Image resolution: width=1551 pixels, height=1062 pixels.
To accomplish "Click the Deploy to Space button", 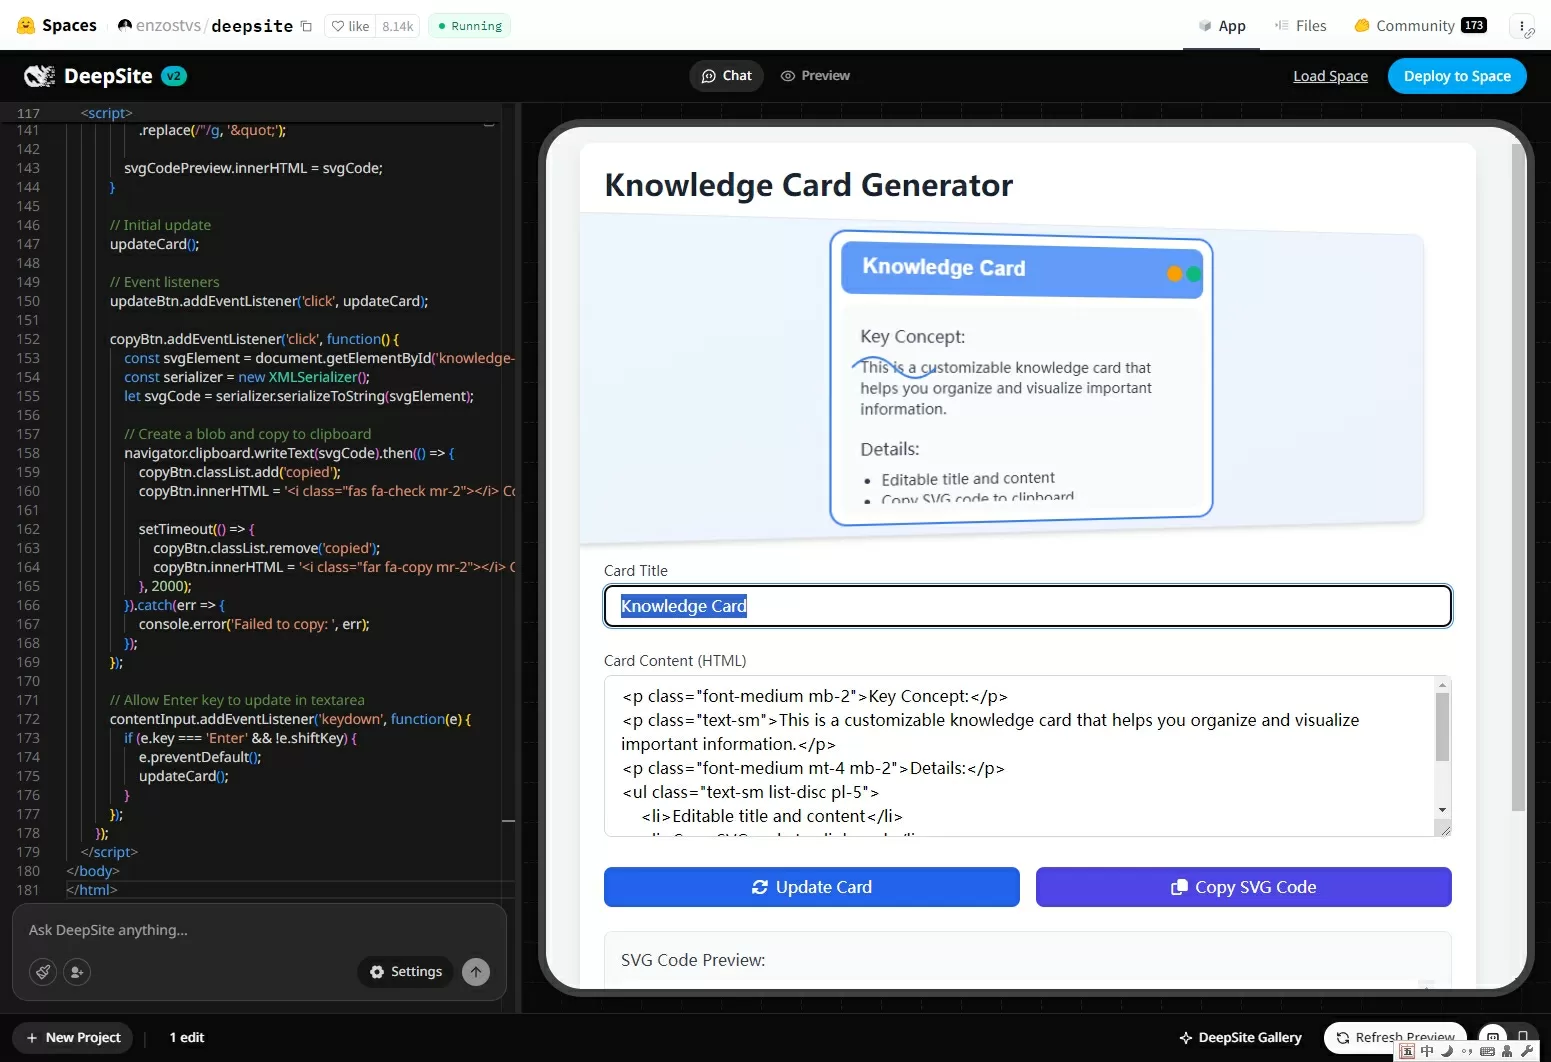I will coord(1457,76).
